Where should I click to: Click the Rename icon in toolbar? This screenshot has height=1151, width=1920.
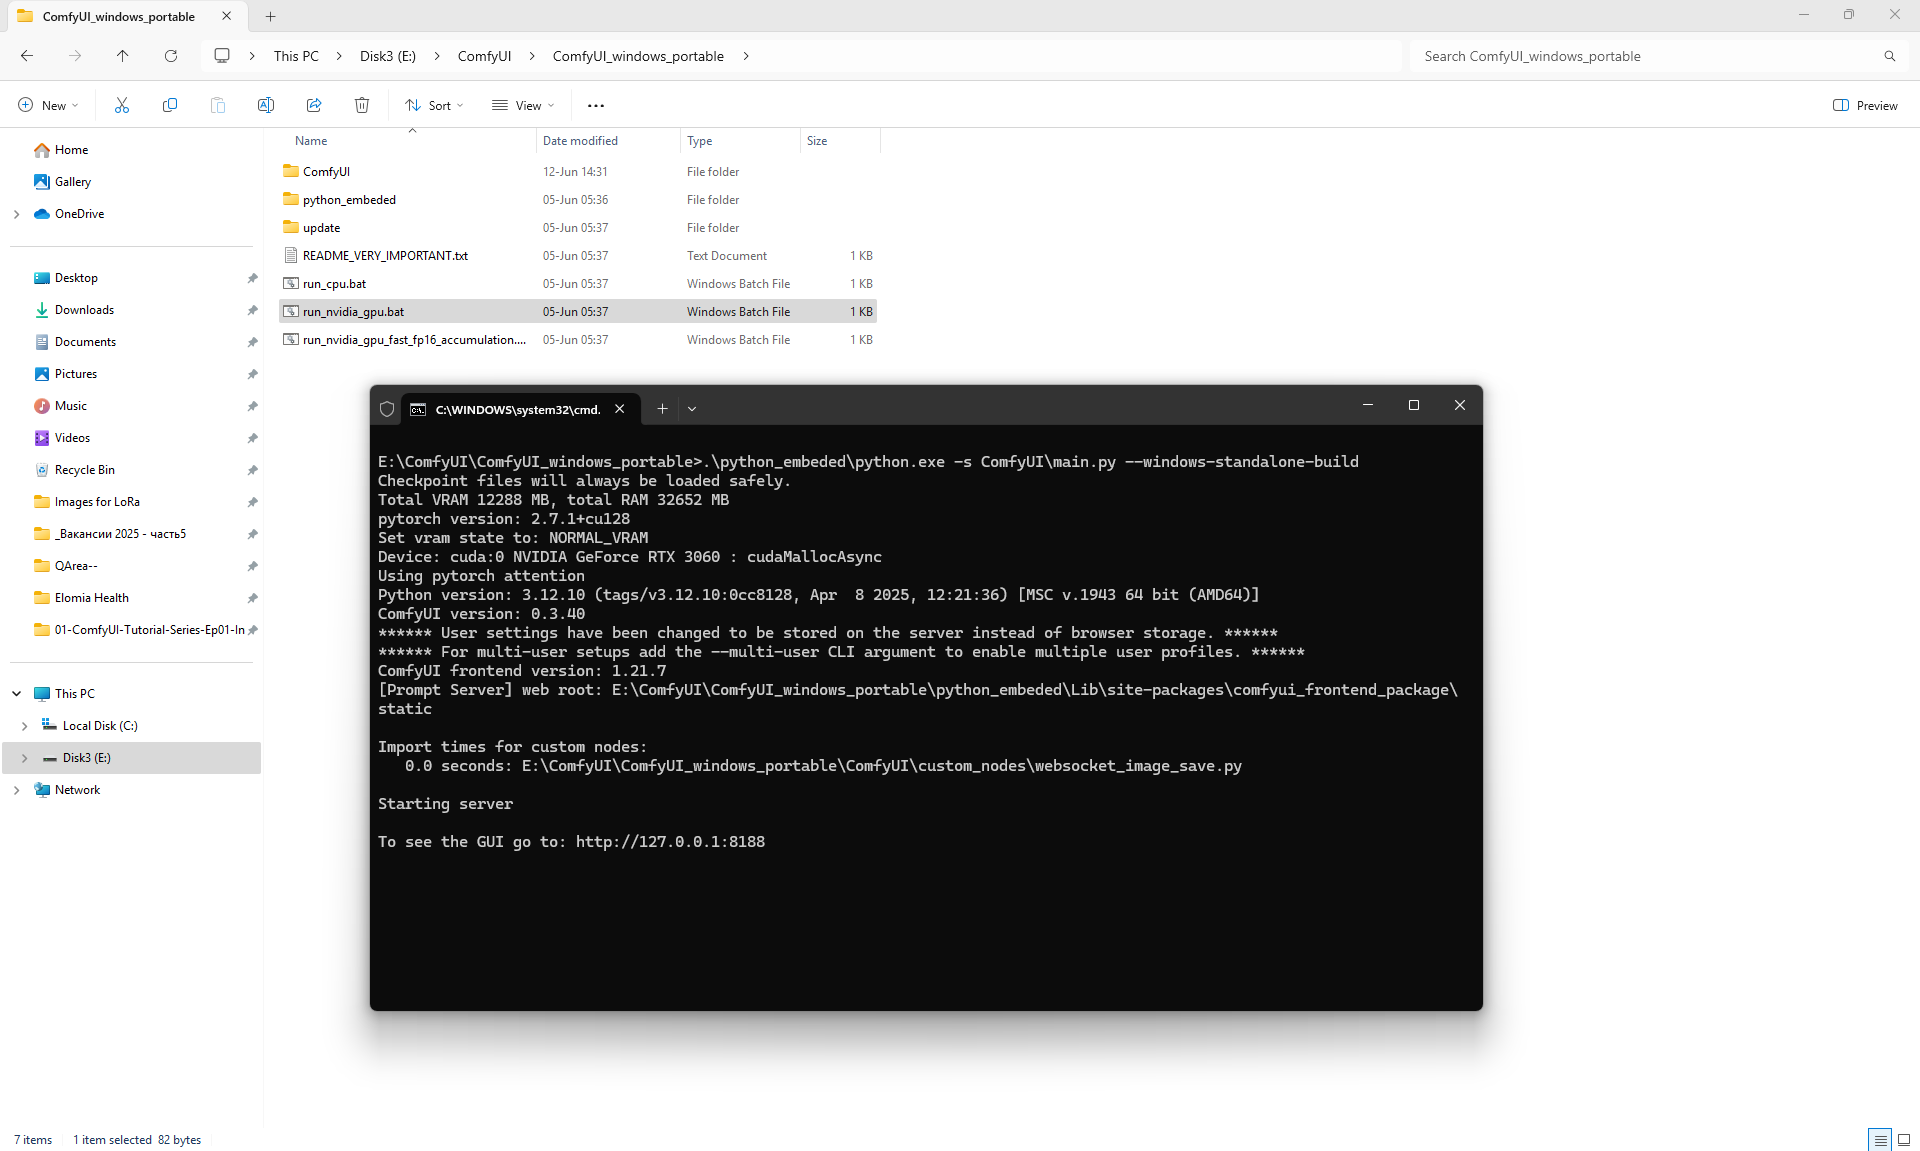coord(266,105)
